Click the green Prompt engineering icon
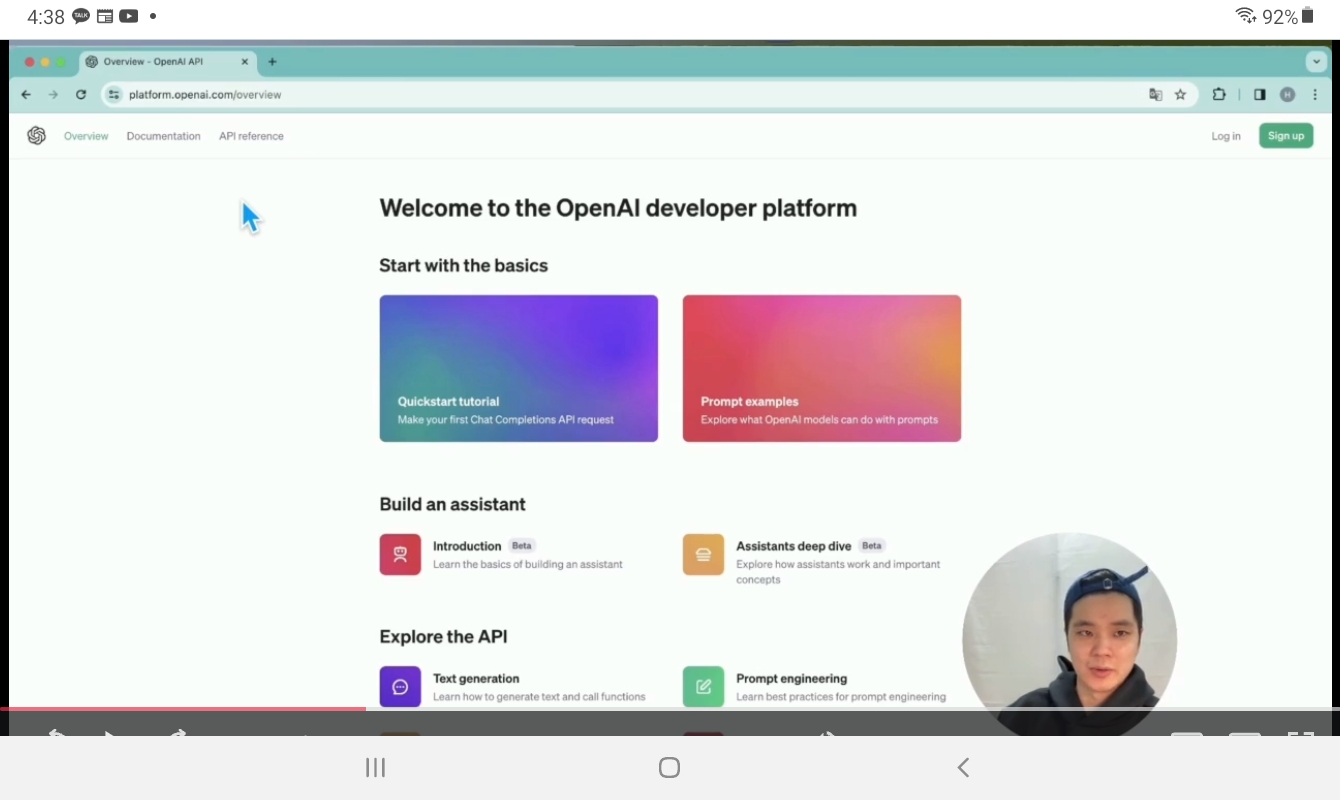The image size is (1340, 800). pos(703,687)
